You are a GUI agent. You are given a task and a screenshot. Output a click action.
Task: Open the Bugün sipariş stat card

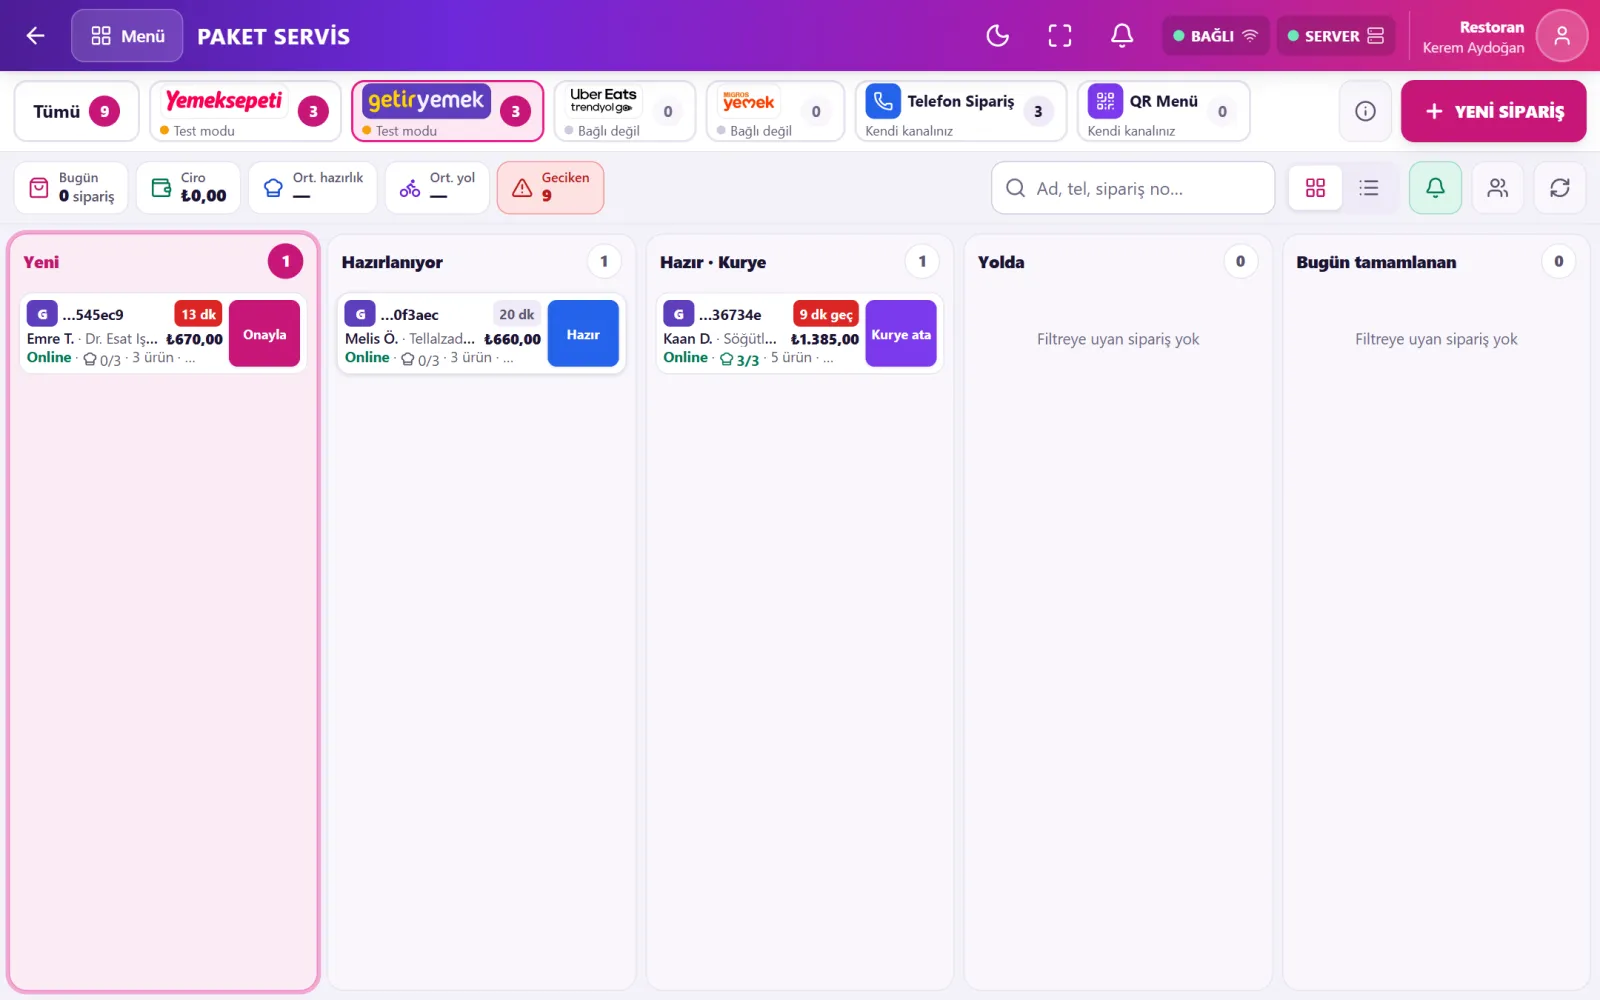(x=71, y=188)
